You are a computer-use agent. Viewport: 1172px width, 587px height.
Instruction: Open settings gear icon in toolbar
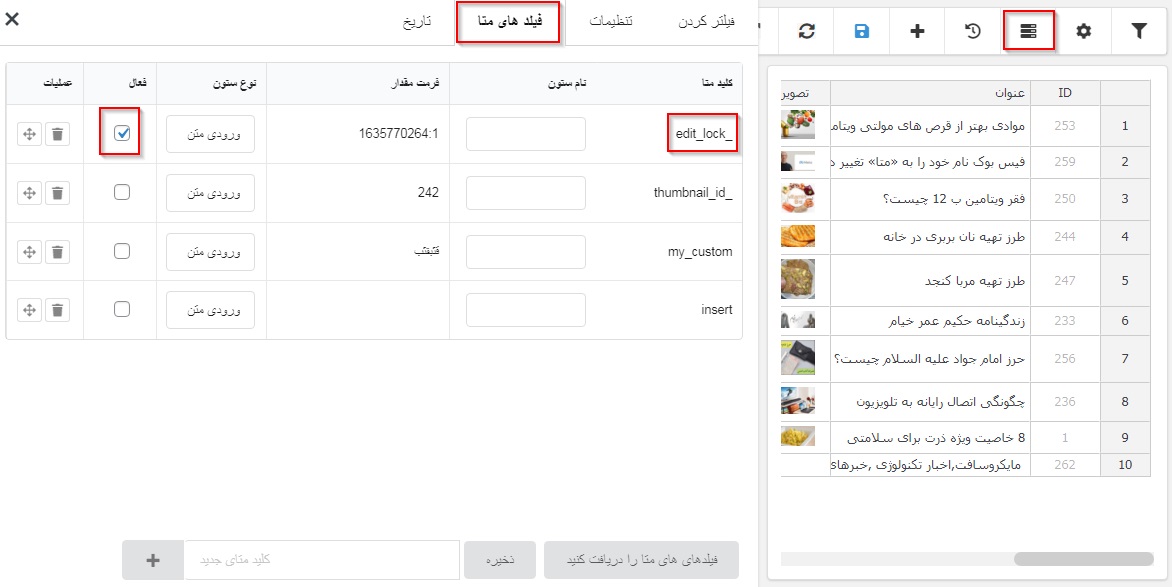(1084, 31)
